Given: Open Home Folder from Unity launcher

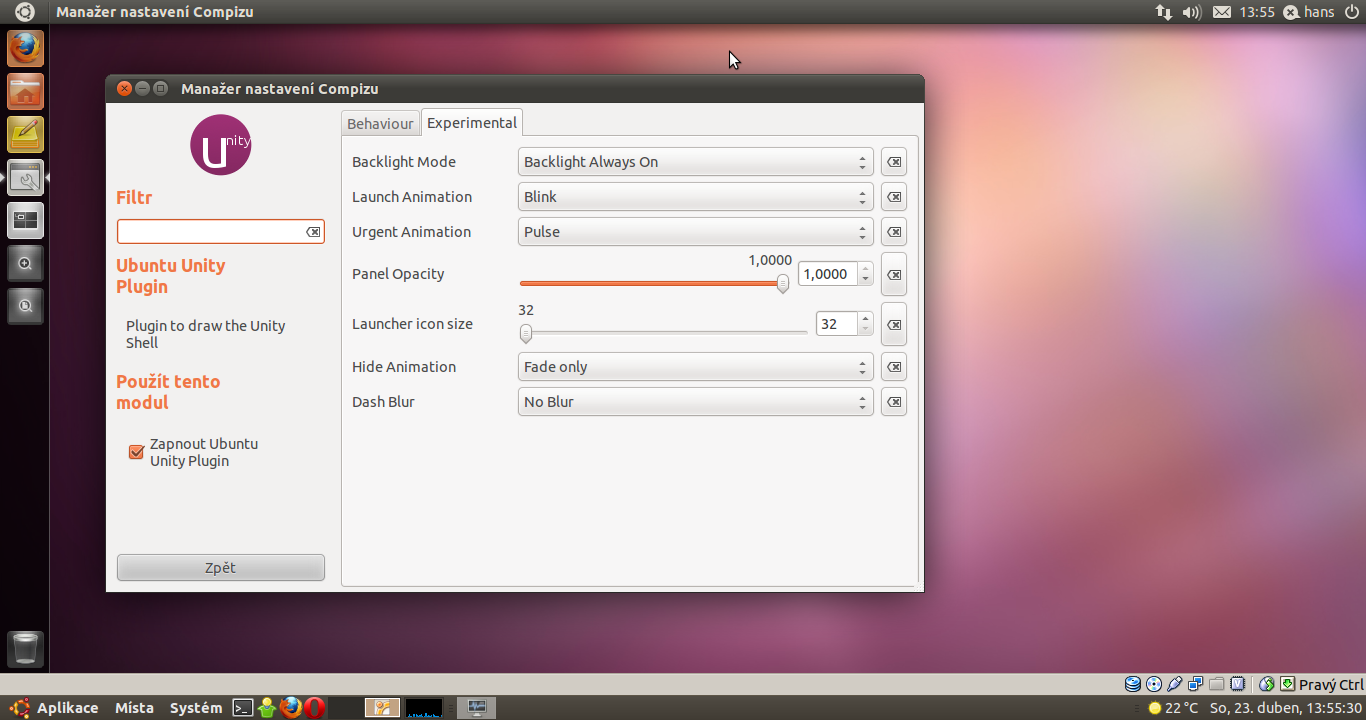Looking at the screenshot, I should [25, 91].
